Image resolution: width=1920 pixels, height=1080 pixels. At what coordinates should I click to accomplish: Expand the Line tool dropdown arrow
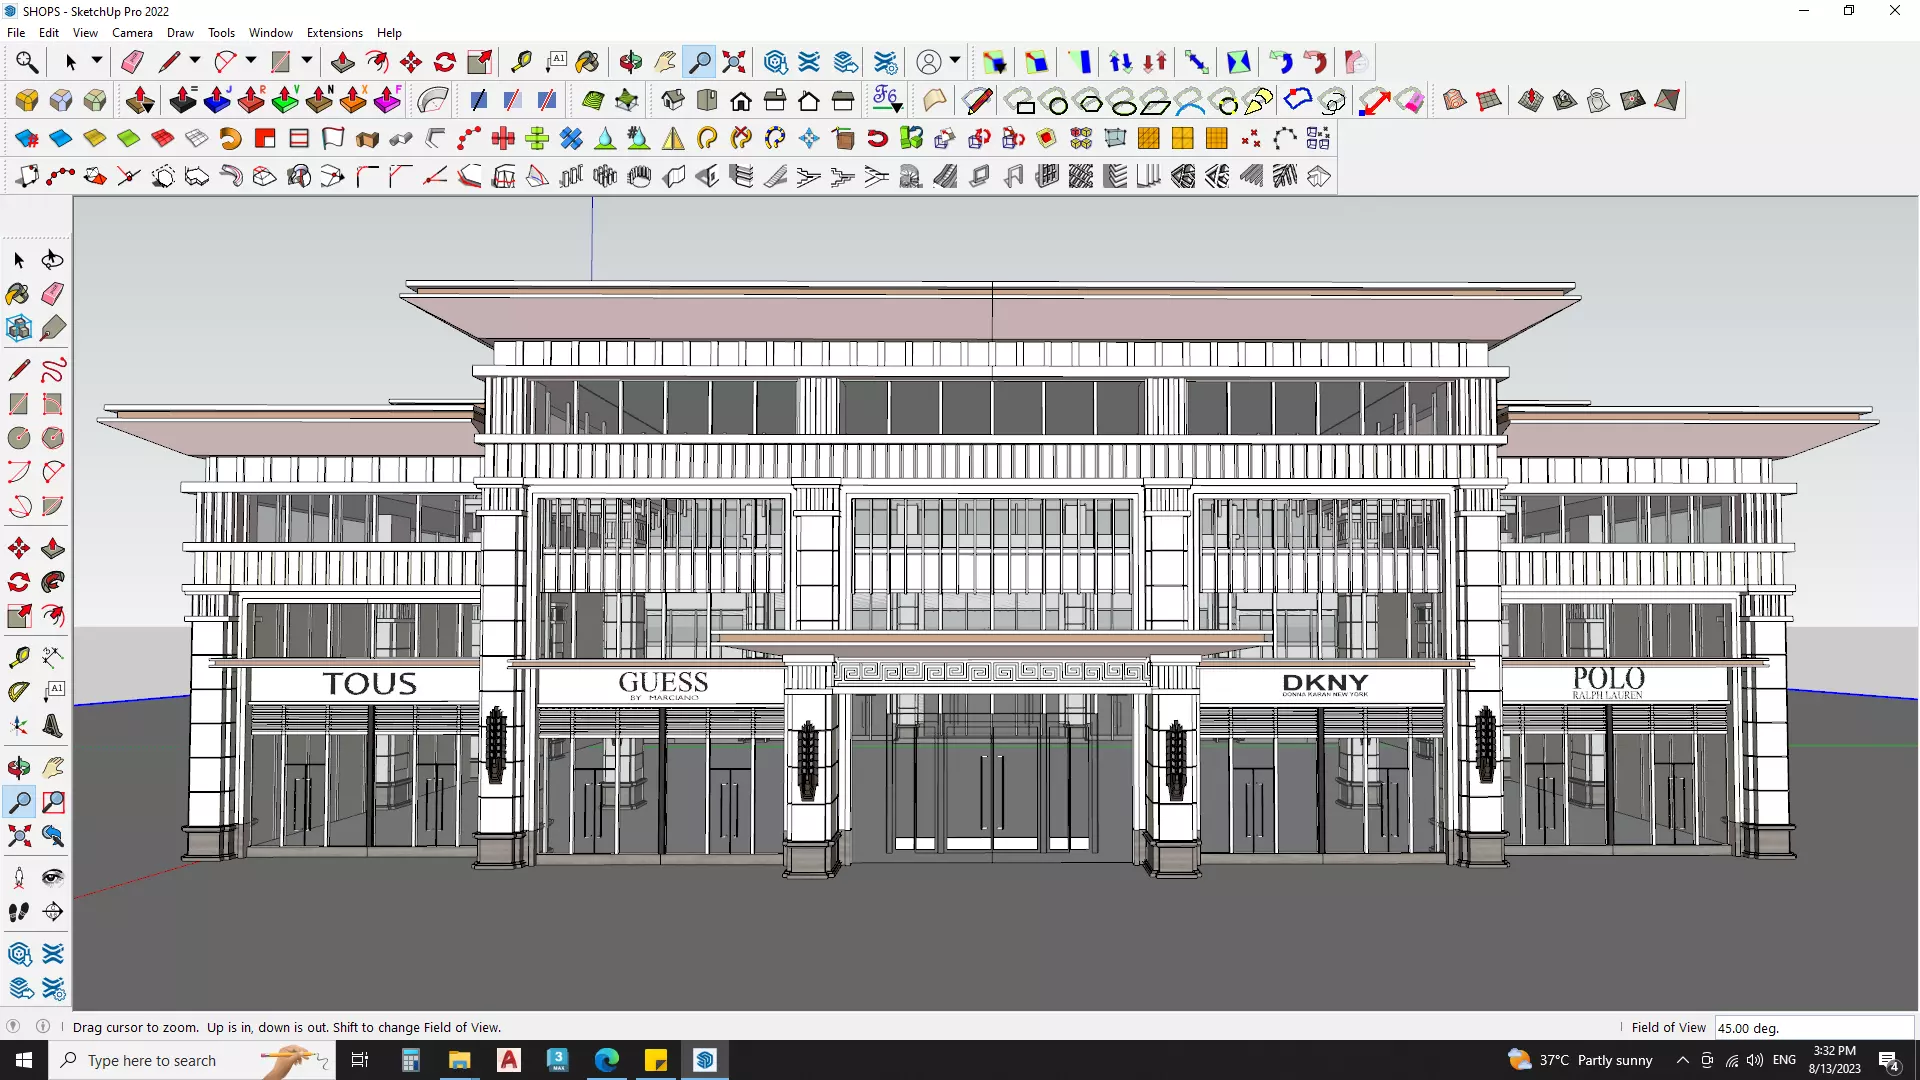[195, 61]
